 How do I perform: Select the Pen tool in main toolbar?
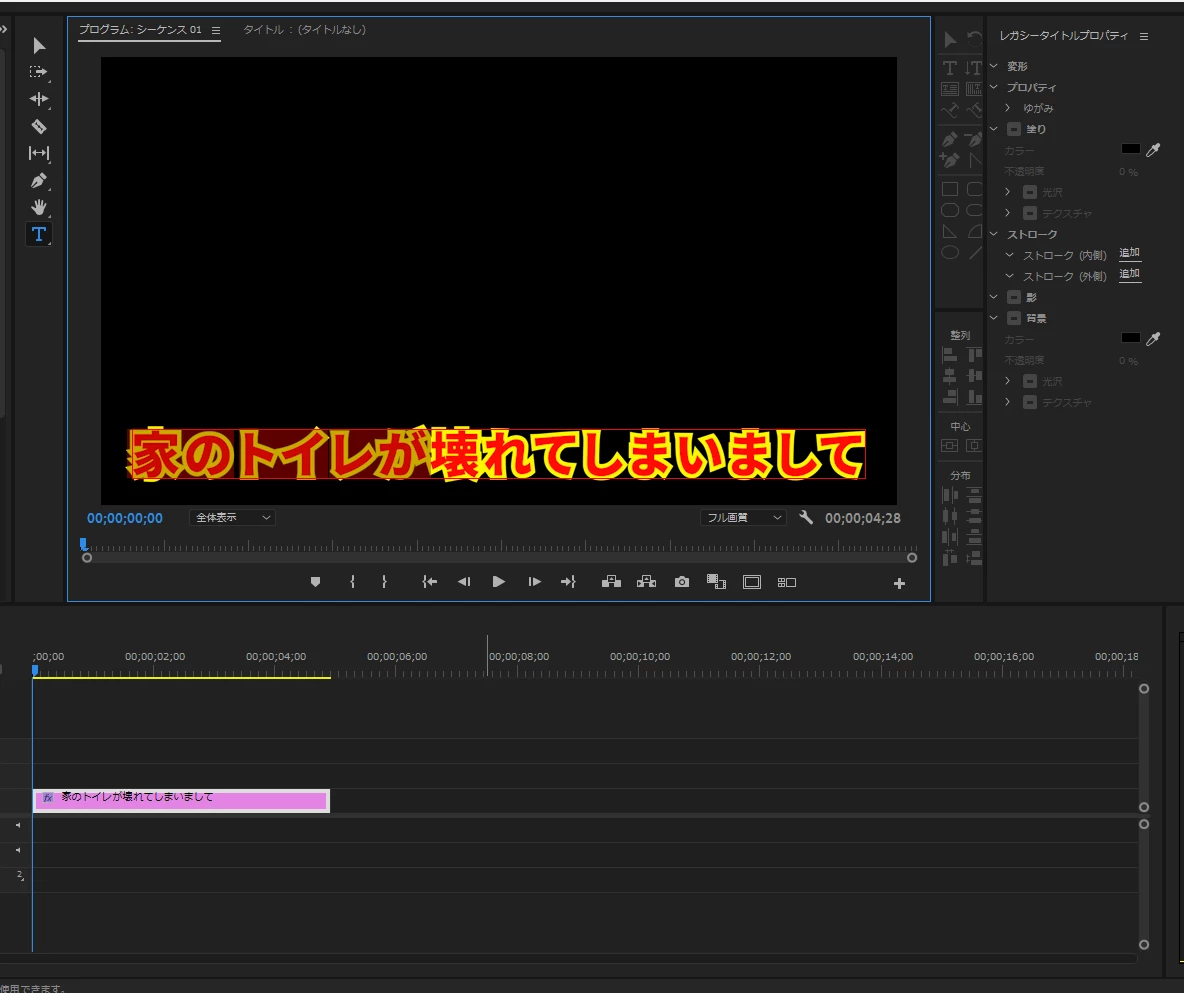pyautogui.click(x=39, y=180)
